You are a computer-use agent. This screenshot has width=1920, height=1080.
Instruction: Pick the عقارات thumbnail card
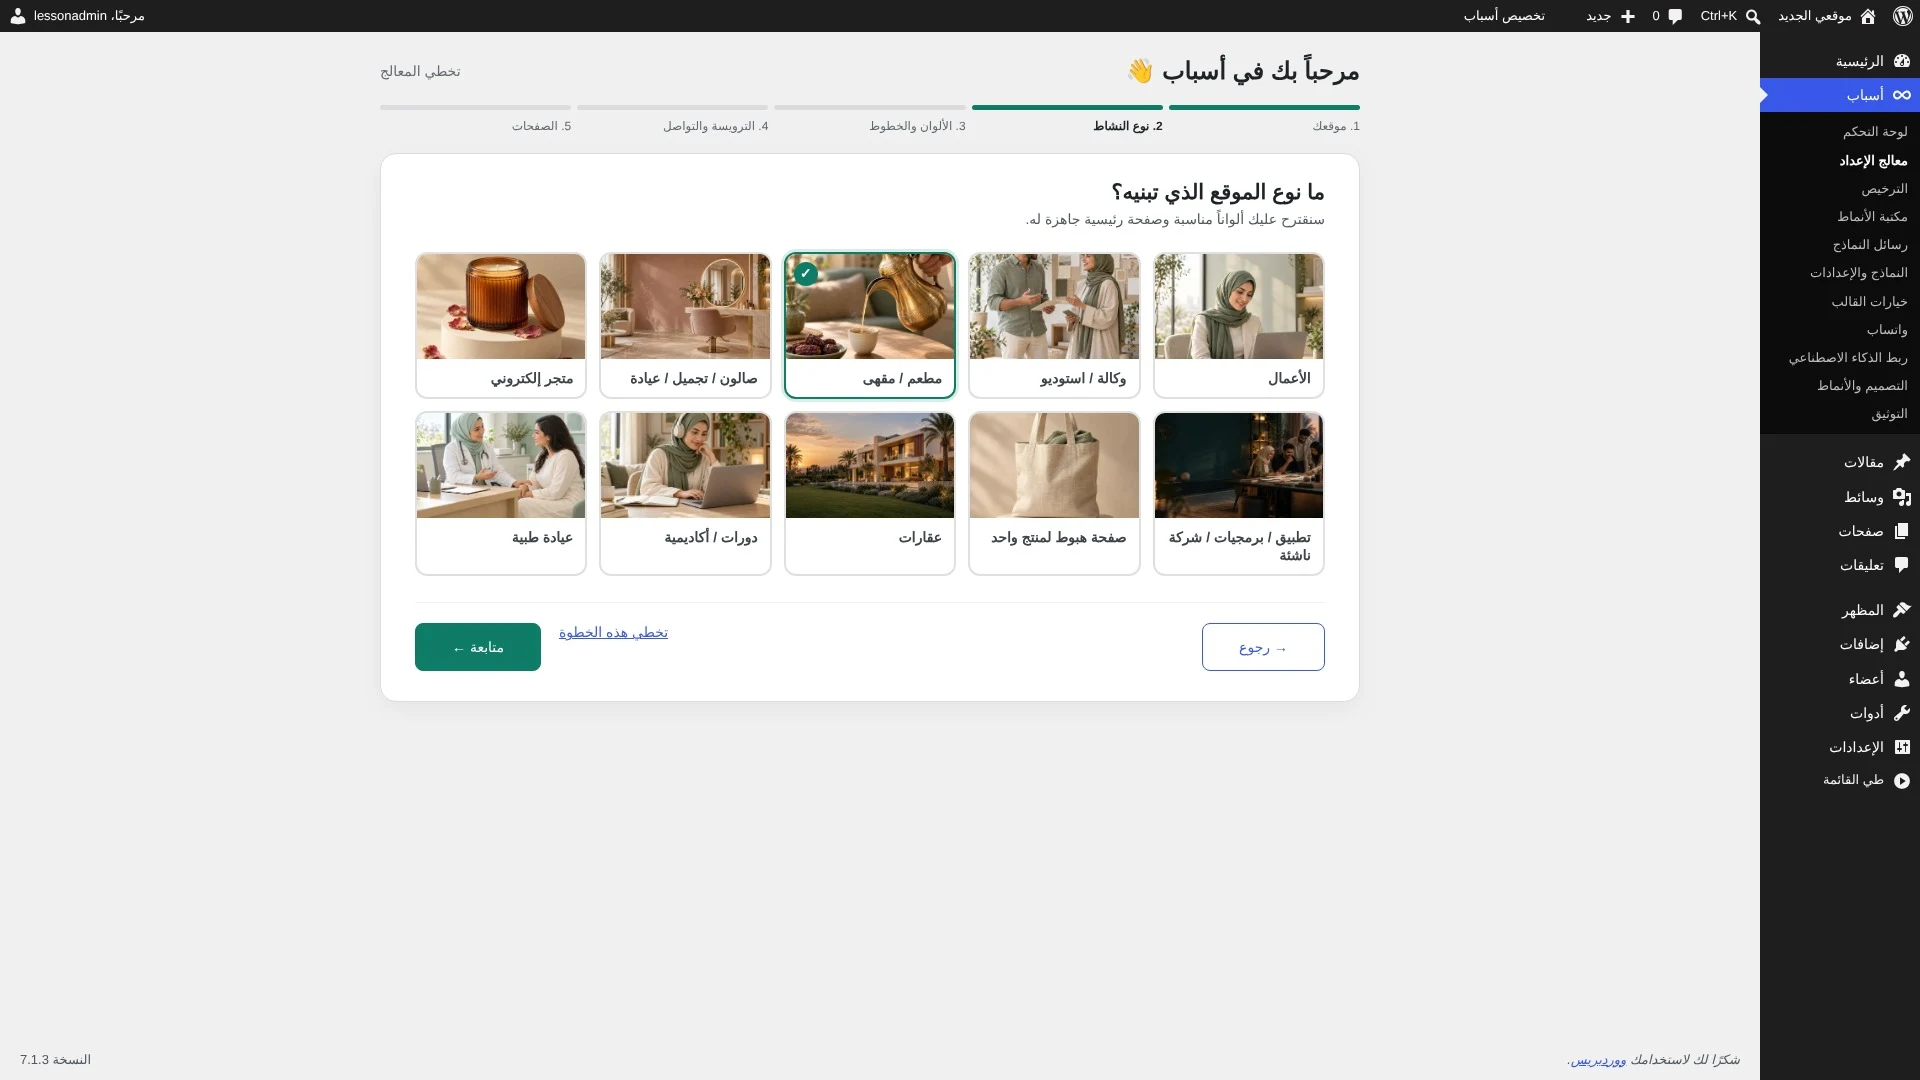coord(870,465)
